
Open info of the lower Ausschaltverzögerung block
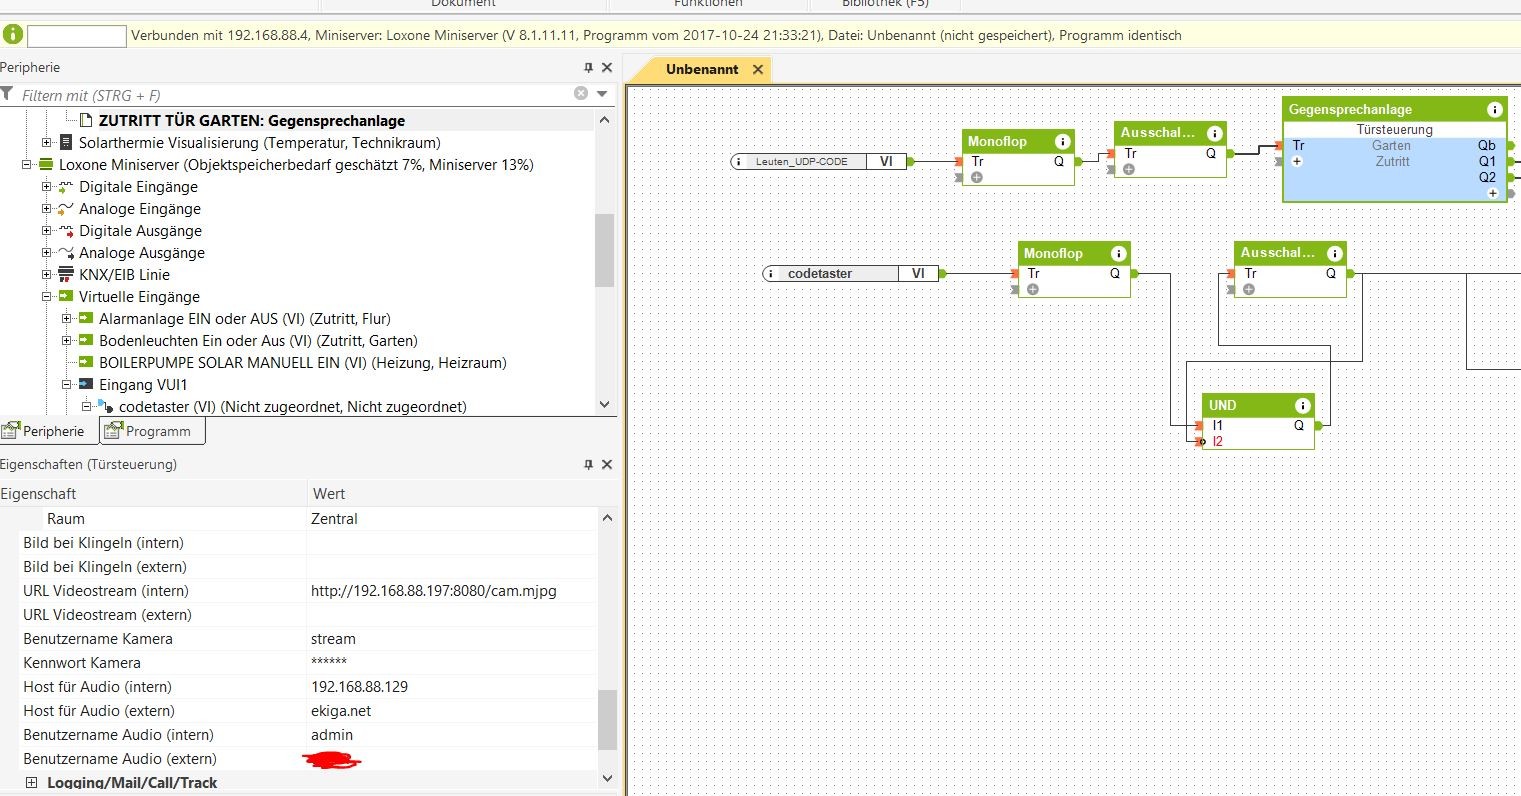coord(1334,253)
